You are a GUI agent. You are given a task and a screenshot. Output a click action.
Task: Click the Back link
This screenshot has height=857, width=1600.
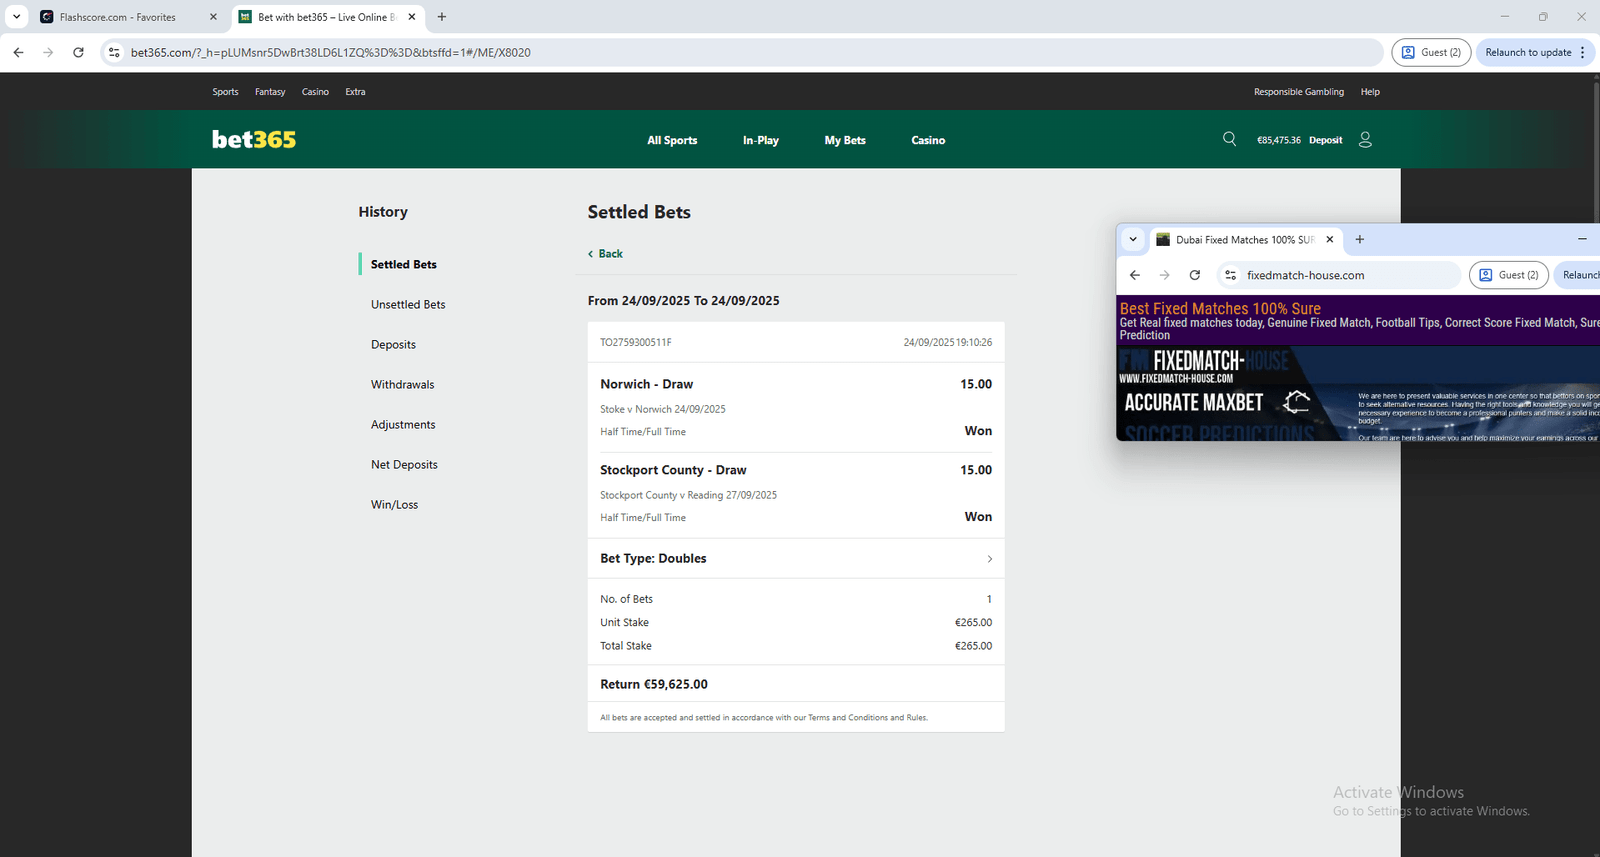click(x=606, y=254)
